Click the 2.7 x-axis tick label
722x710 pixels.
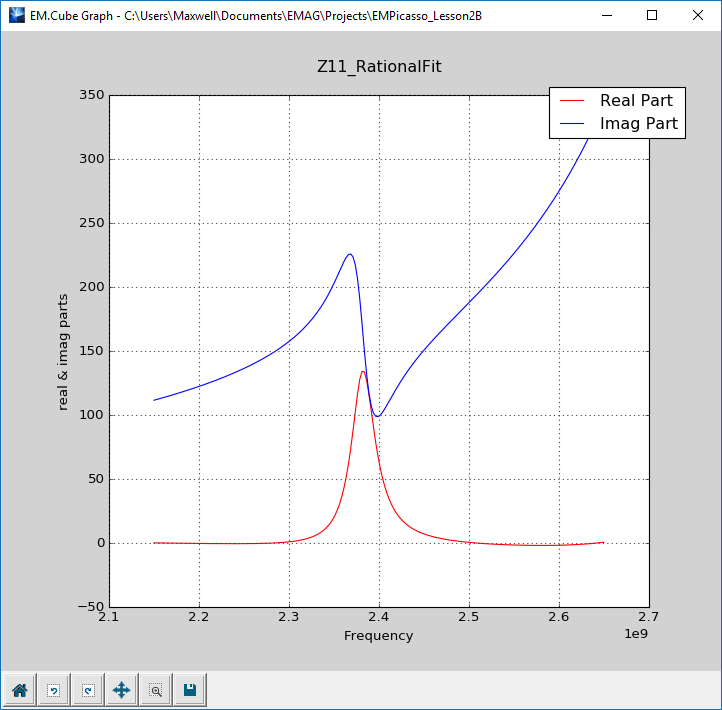click(x=648, y=617)
